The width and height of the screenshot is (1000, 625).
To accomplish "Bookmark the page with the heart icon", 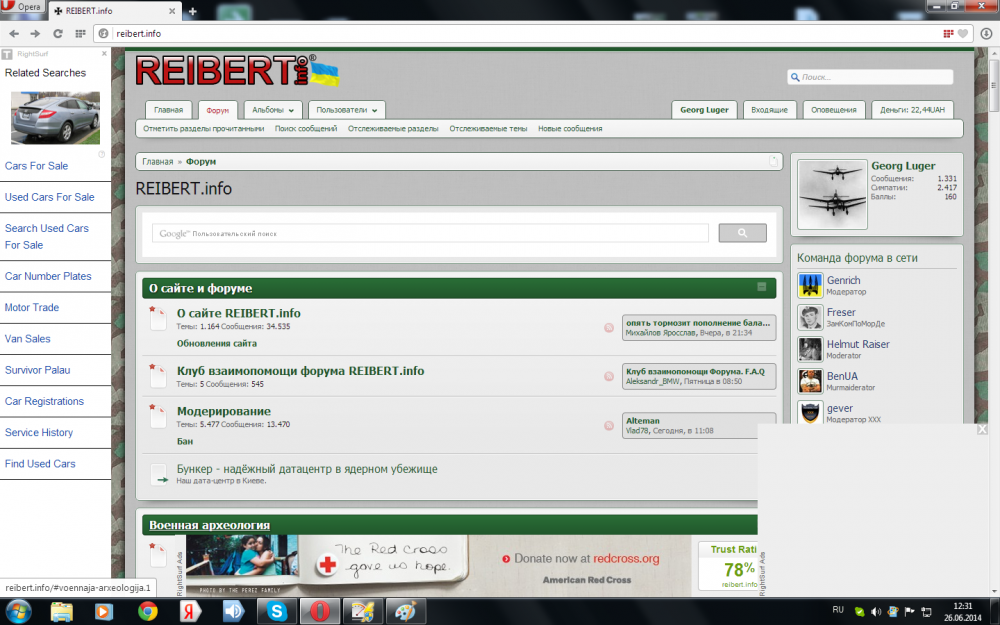I will tap(962, 33).
